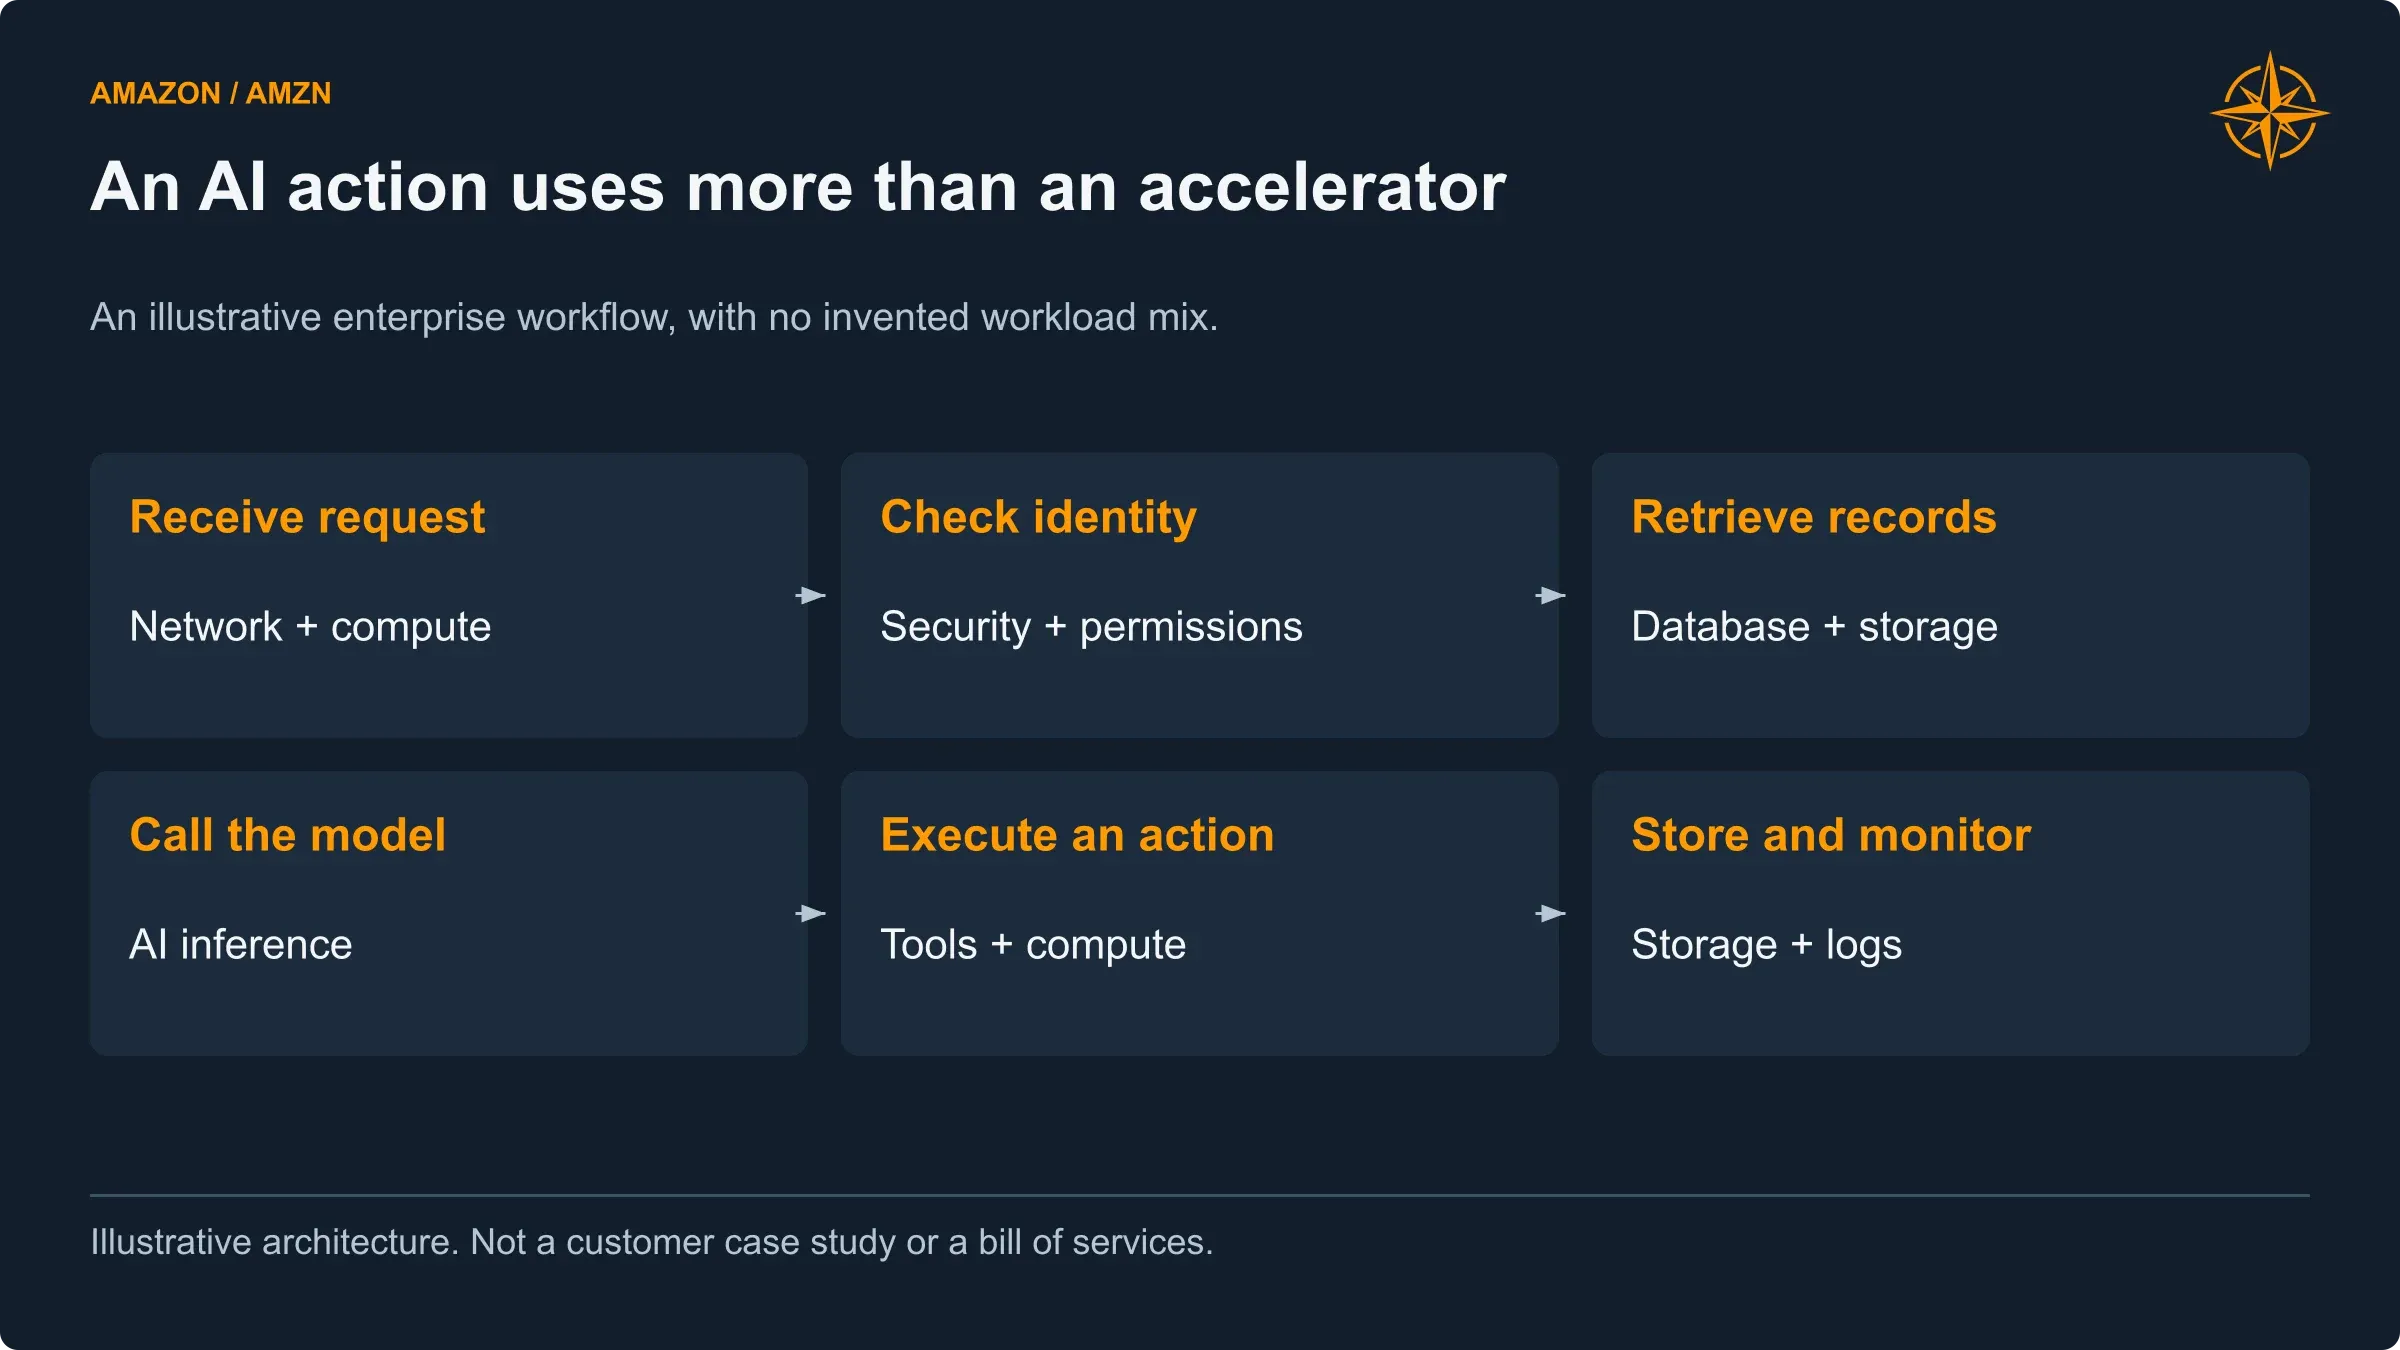Click arrow between Receive request and Check identity

pyautogui.click(x=811, y=596)
